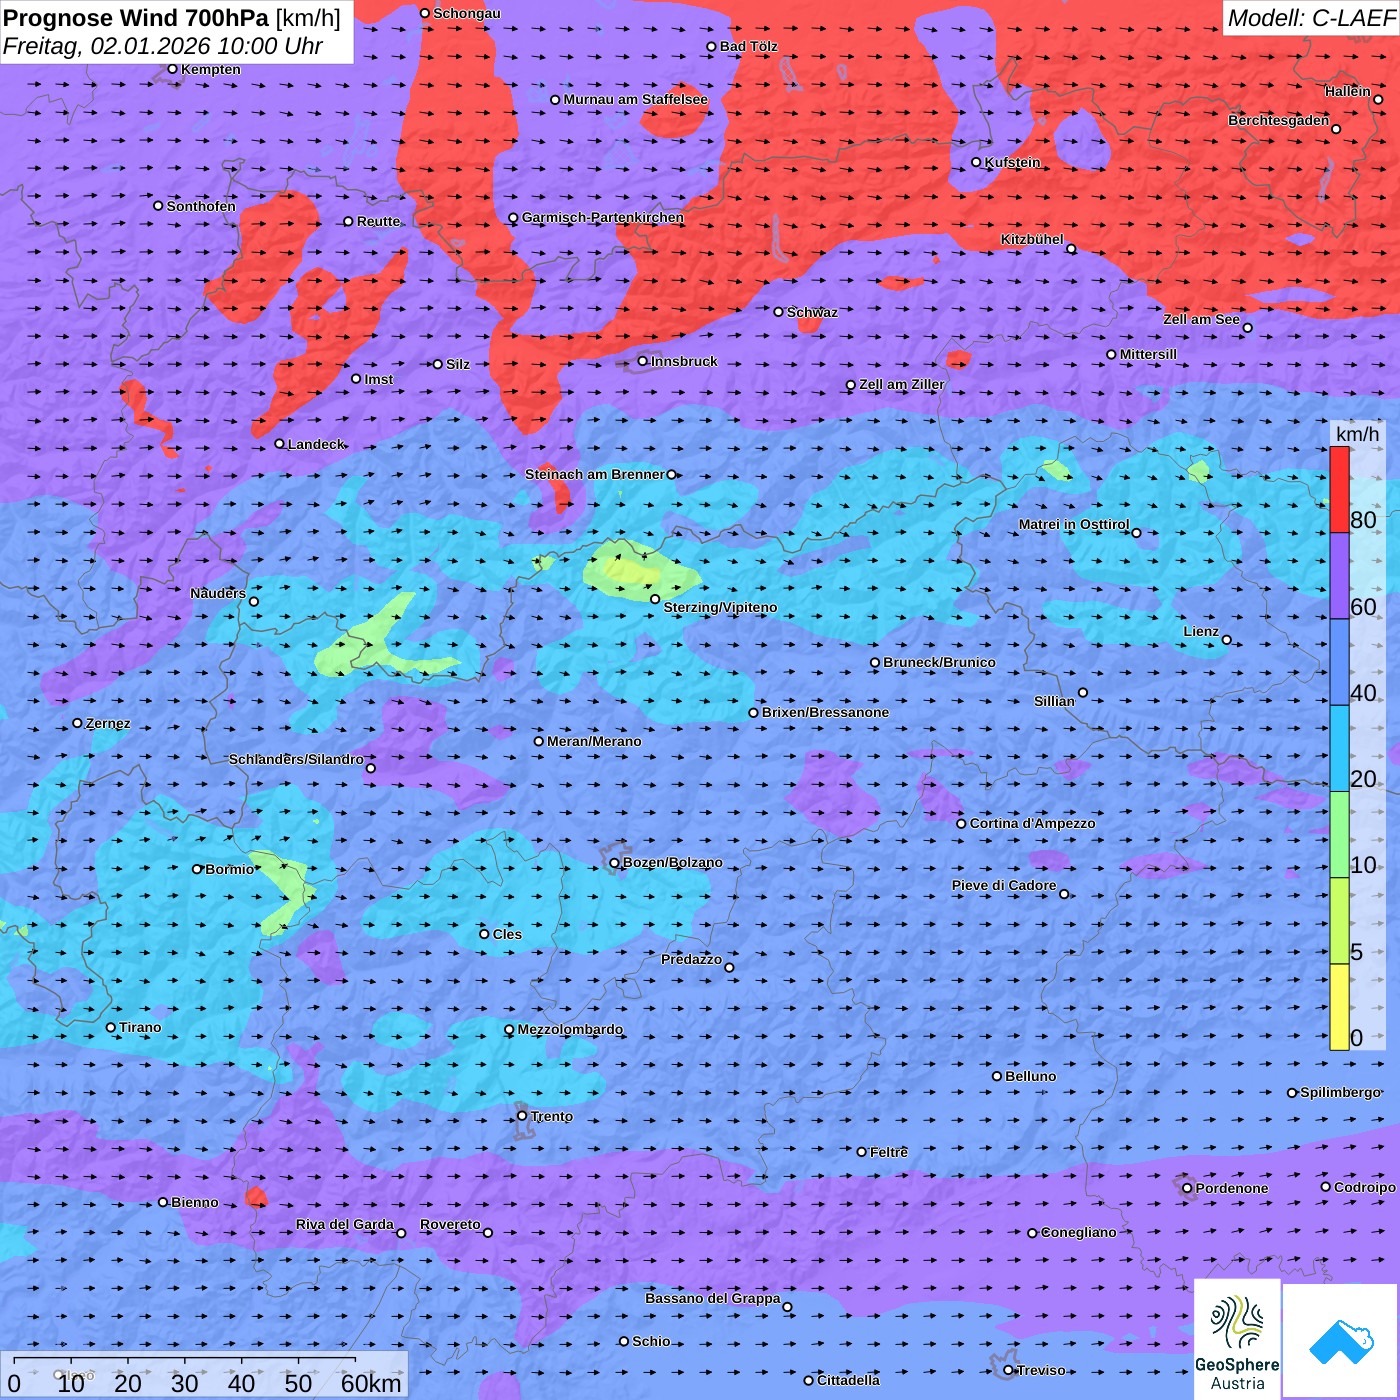1400x1400 pixels.
Task: Click the Pieve di Cadore label
Action: (1004, 885)
